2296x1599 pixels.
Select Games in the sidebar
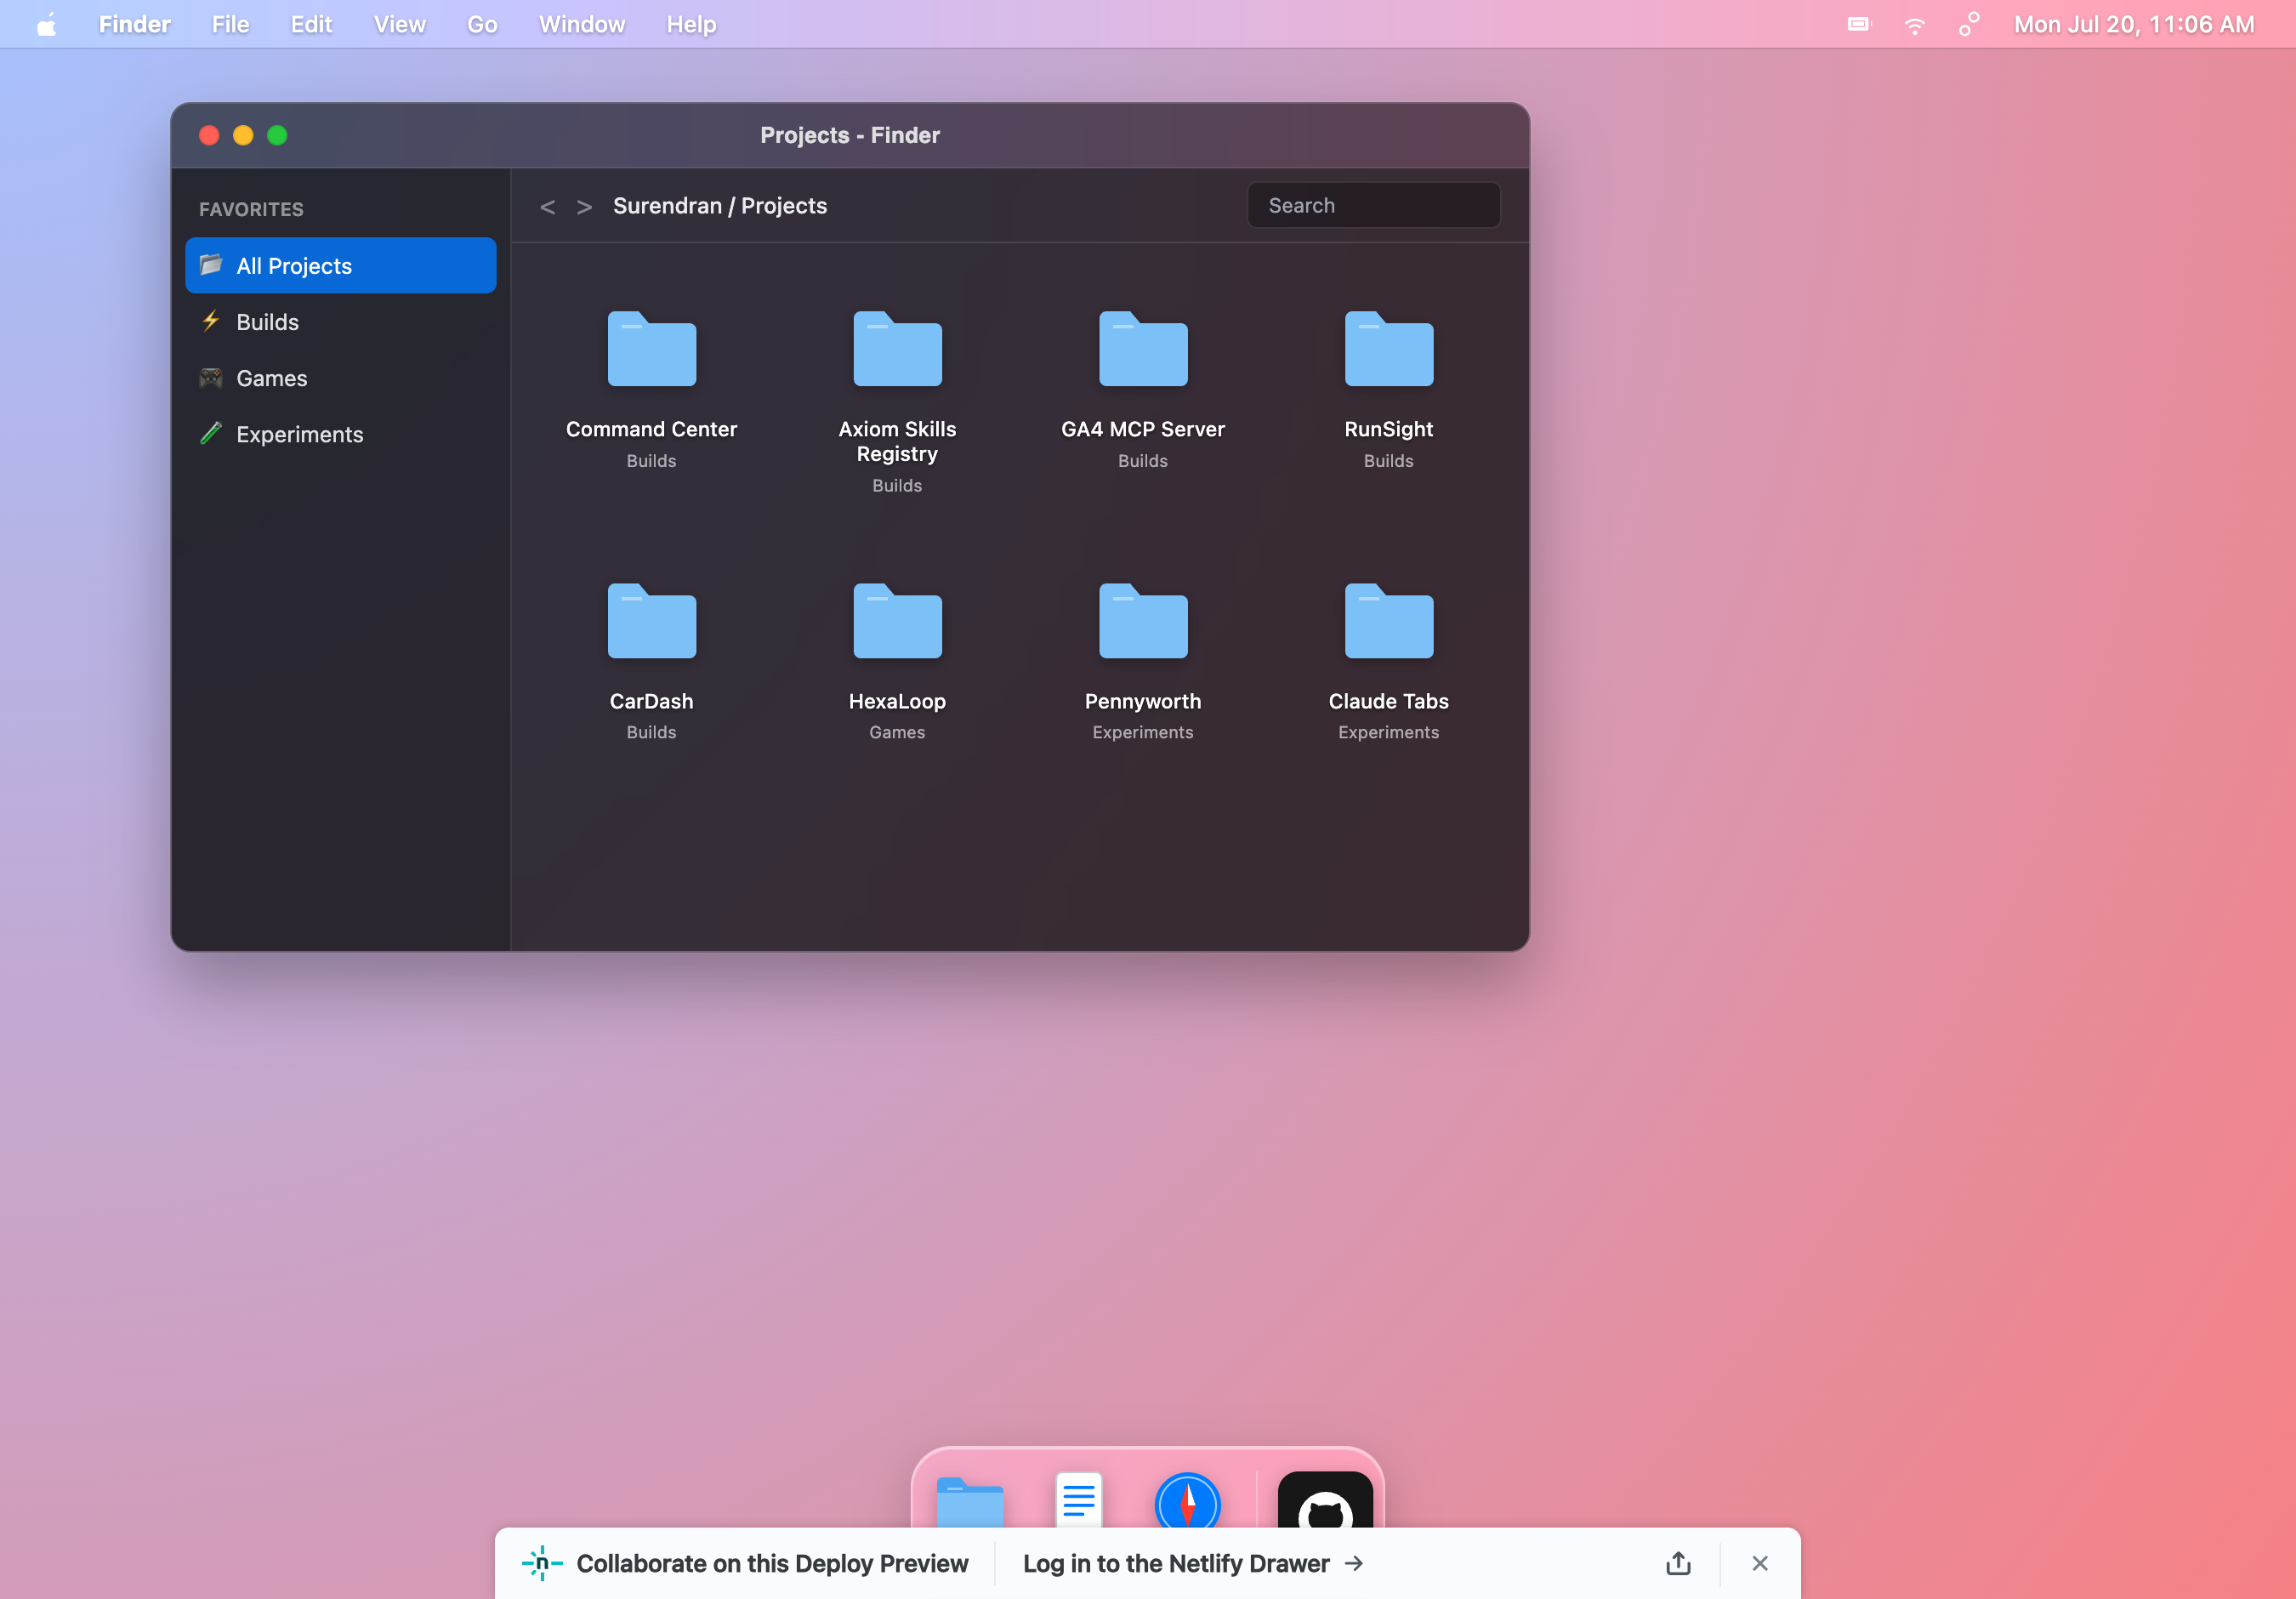point(340,377)
